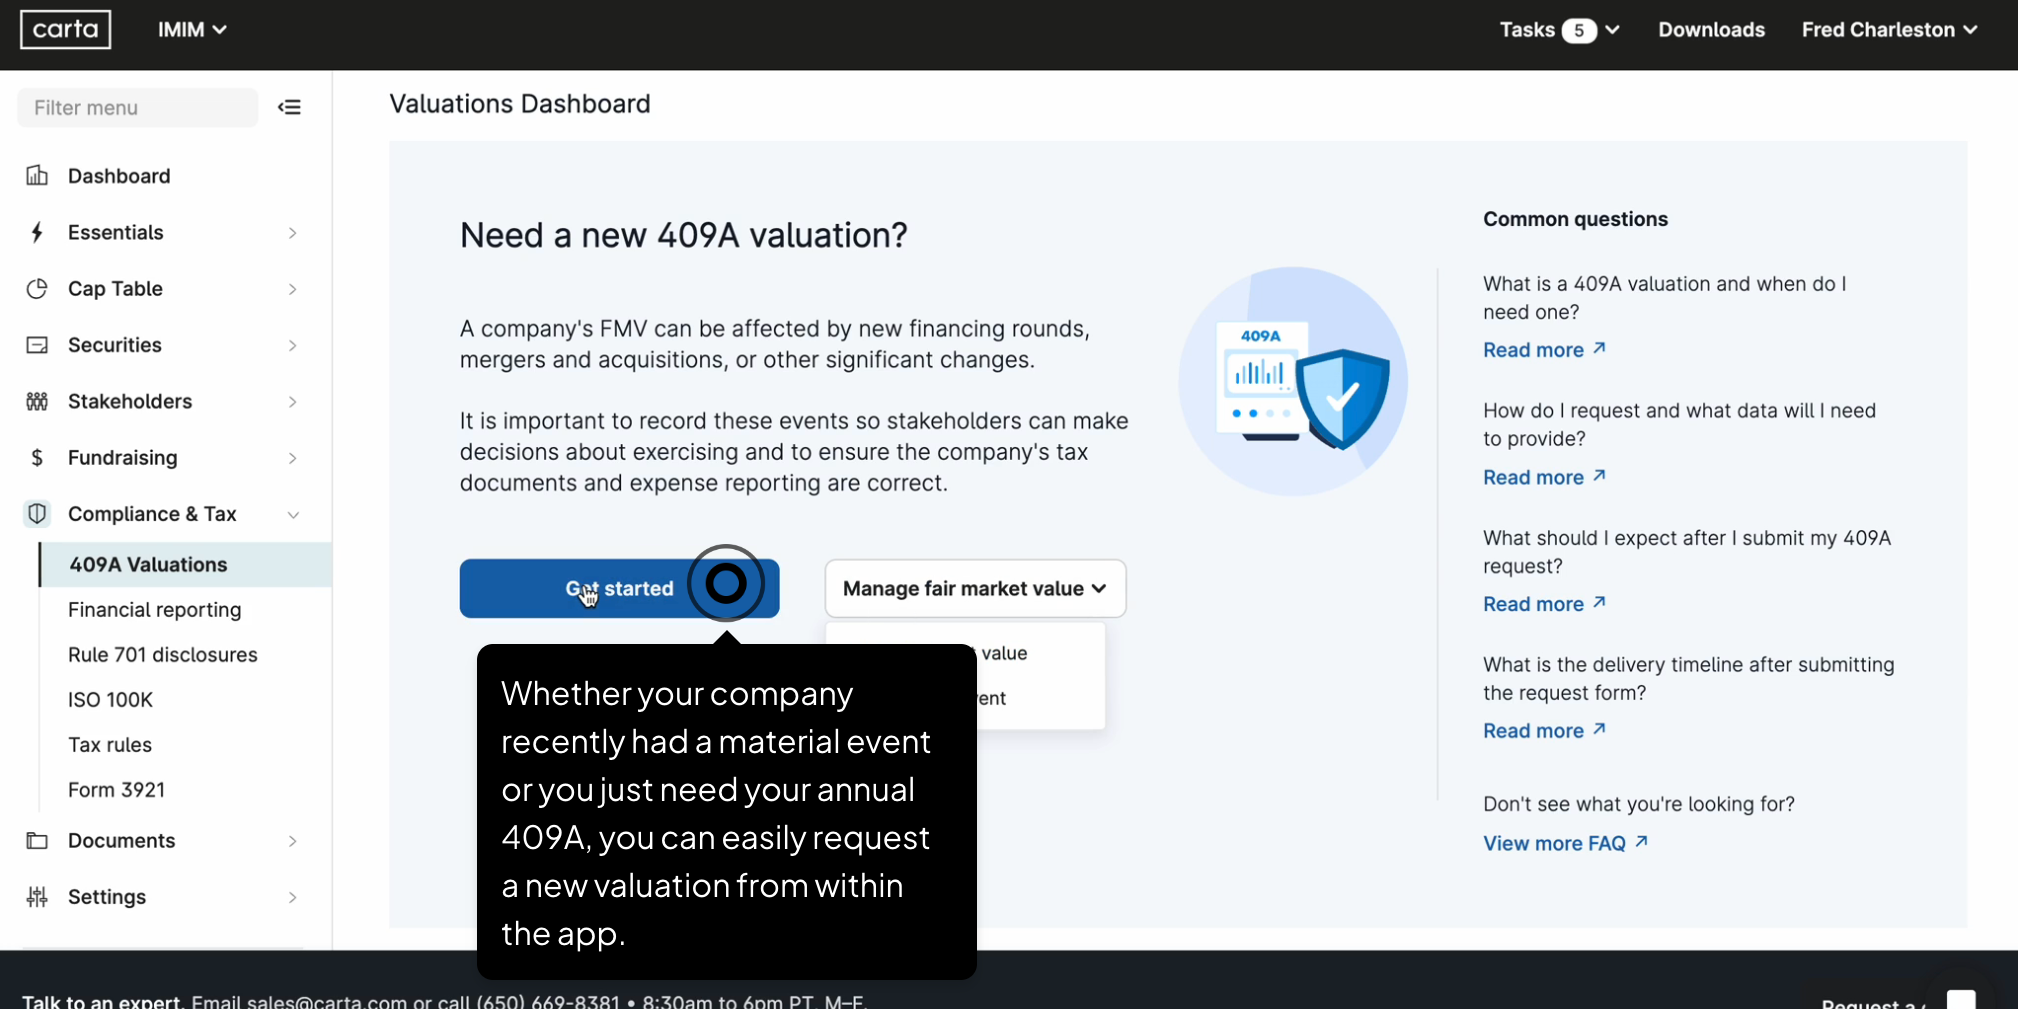Click the Common questions heading

click(x=1575, y=219)
